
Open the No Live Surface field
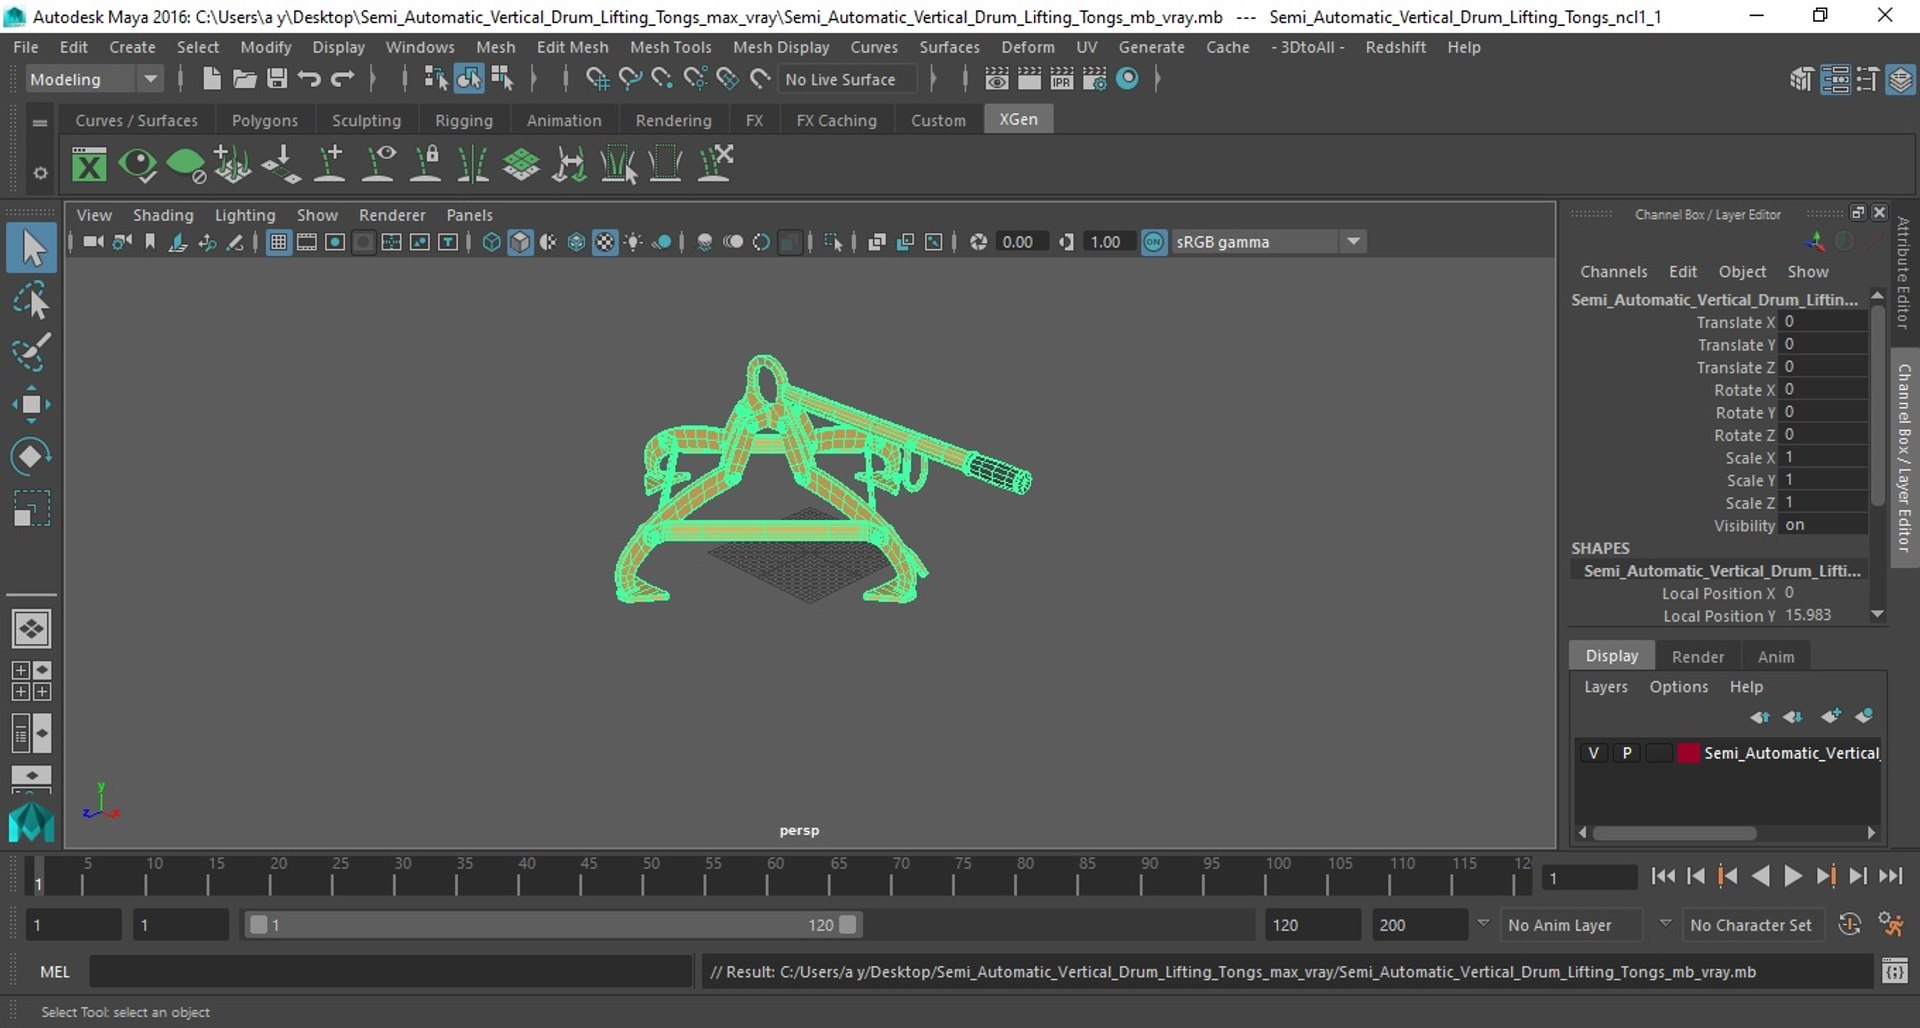pos(848,79)
